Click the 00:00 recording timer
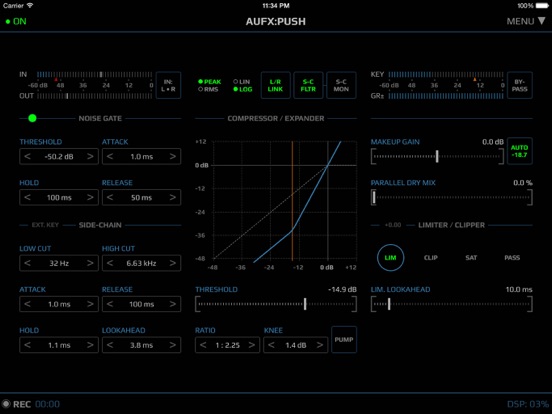Viewport: 552px width, 414px height. click(48, 404)
